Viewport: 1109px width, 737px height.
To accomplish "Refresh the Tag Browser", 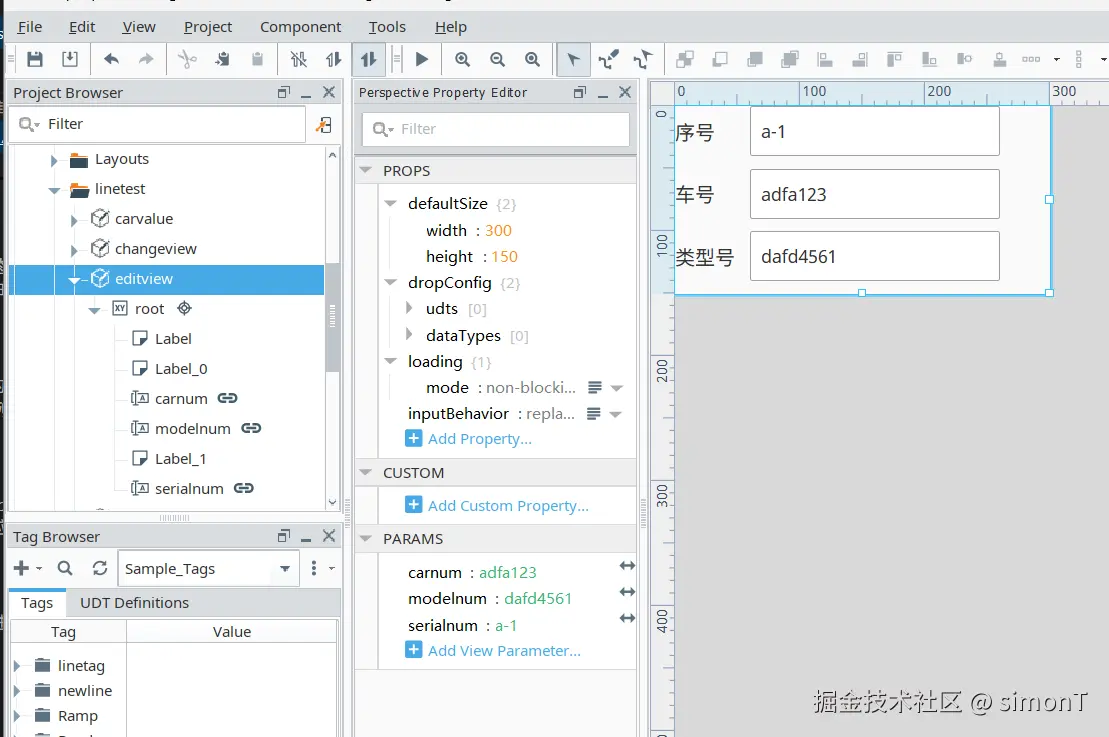I will 100,568.
